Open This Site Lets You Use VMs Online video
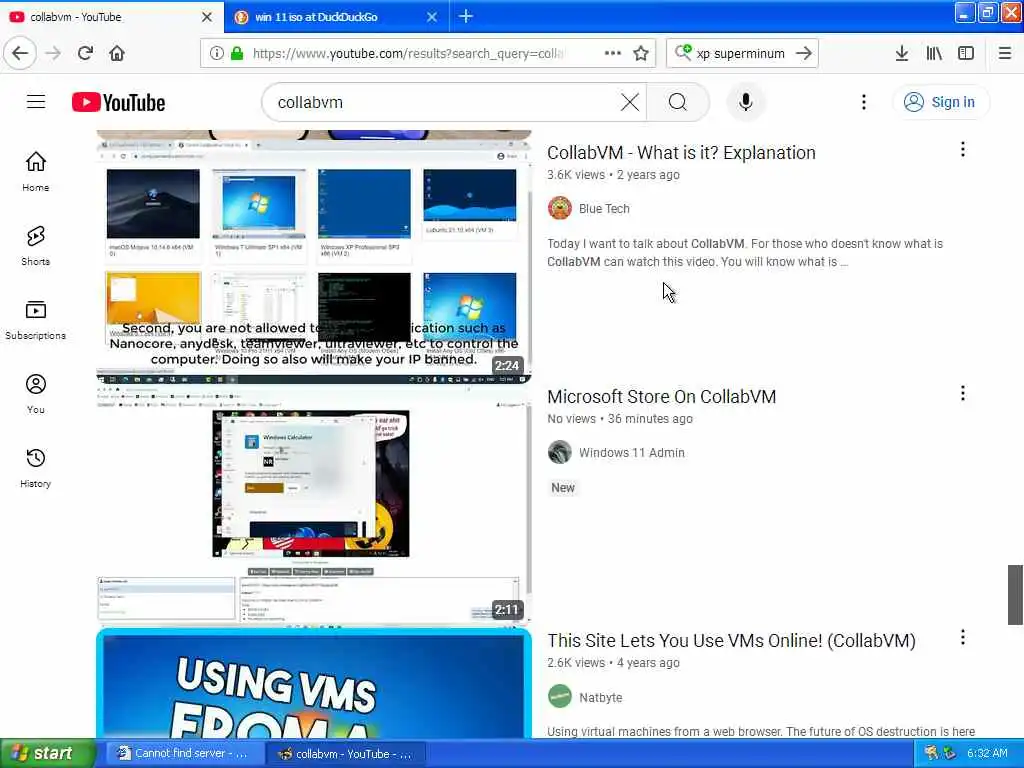This screenshot has height=768, width=1024. 731,641
